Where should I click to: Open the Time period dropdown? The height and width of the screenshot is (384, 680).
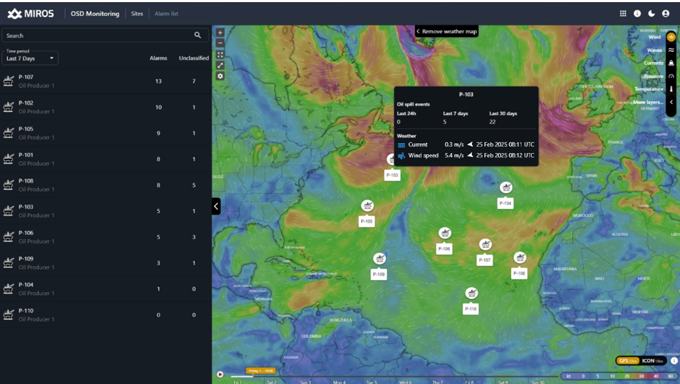[x=30, y=58]
